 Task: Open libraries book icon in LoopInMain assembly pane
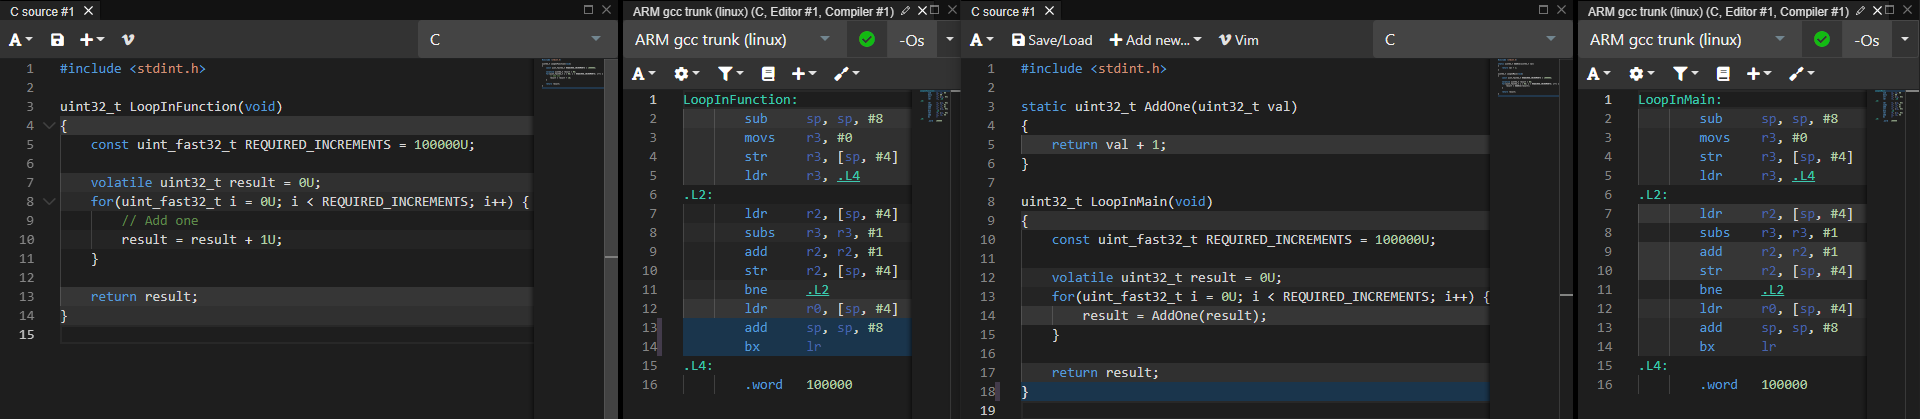tap(1723, 74)
